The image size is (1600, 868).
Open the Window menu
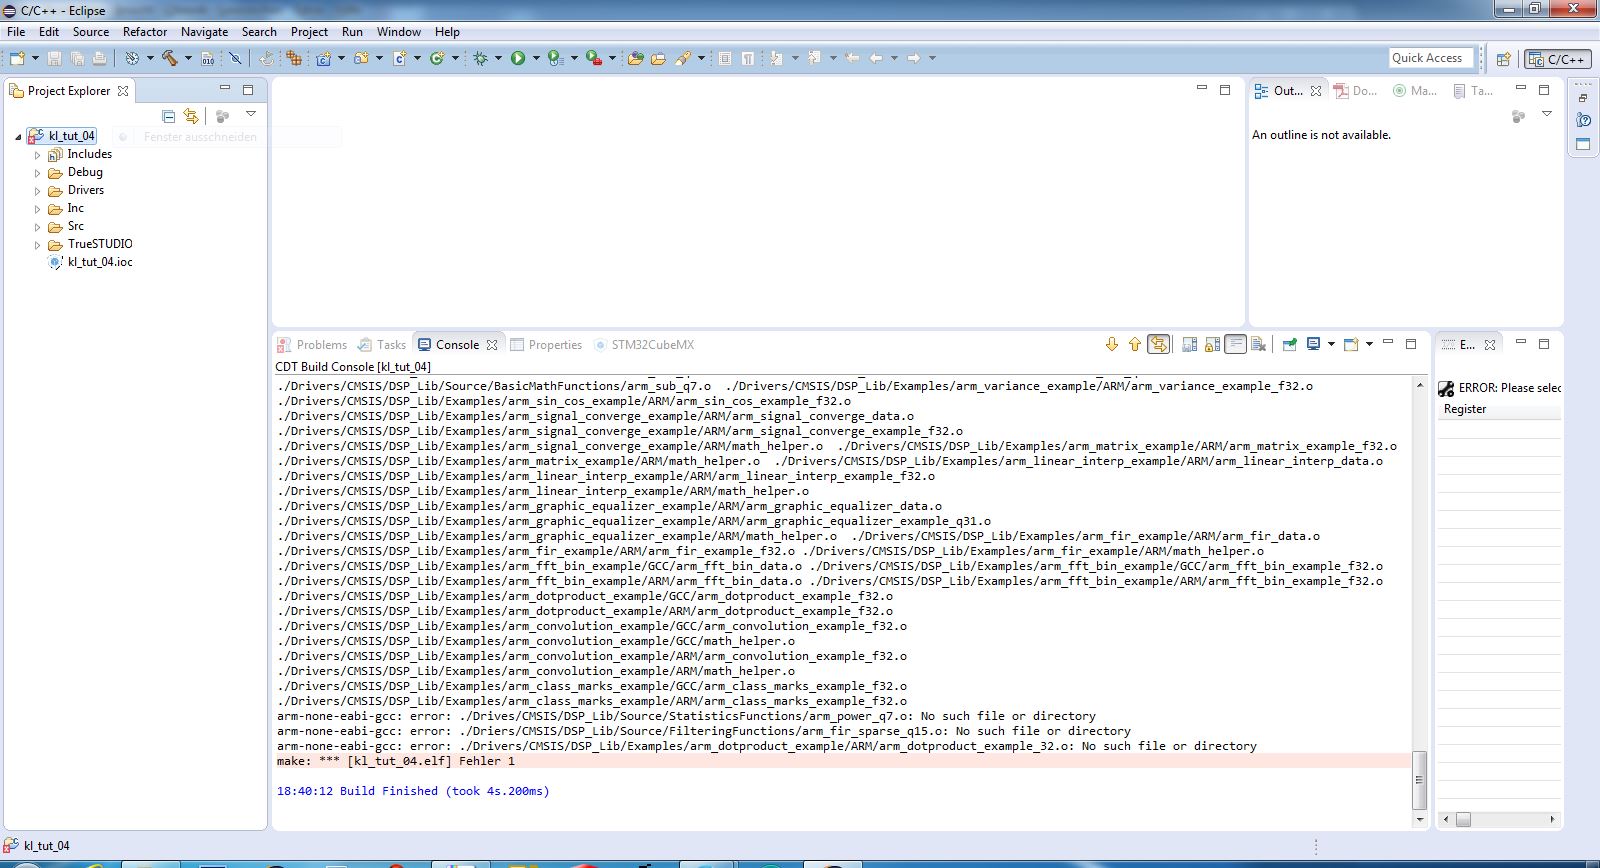(x=399, y=32)
